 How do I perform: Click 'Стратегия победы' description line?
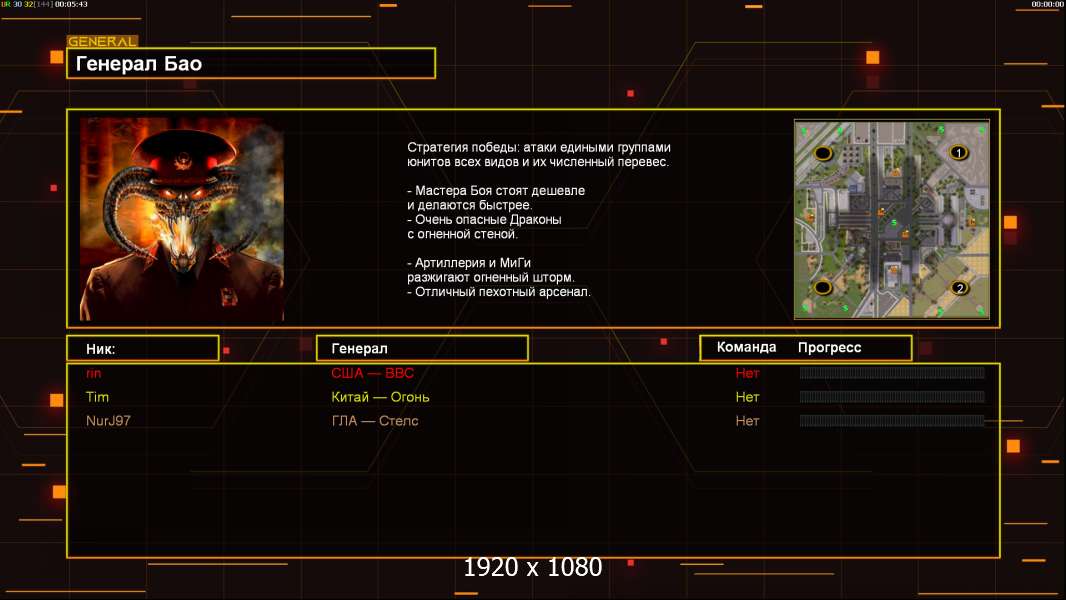pos(539,147)
